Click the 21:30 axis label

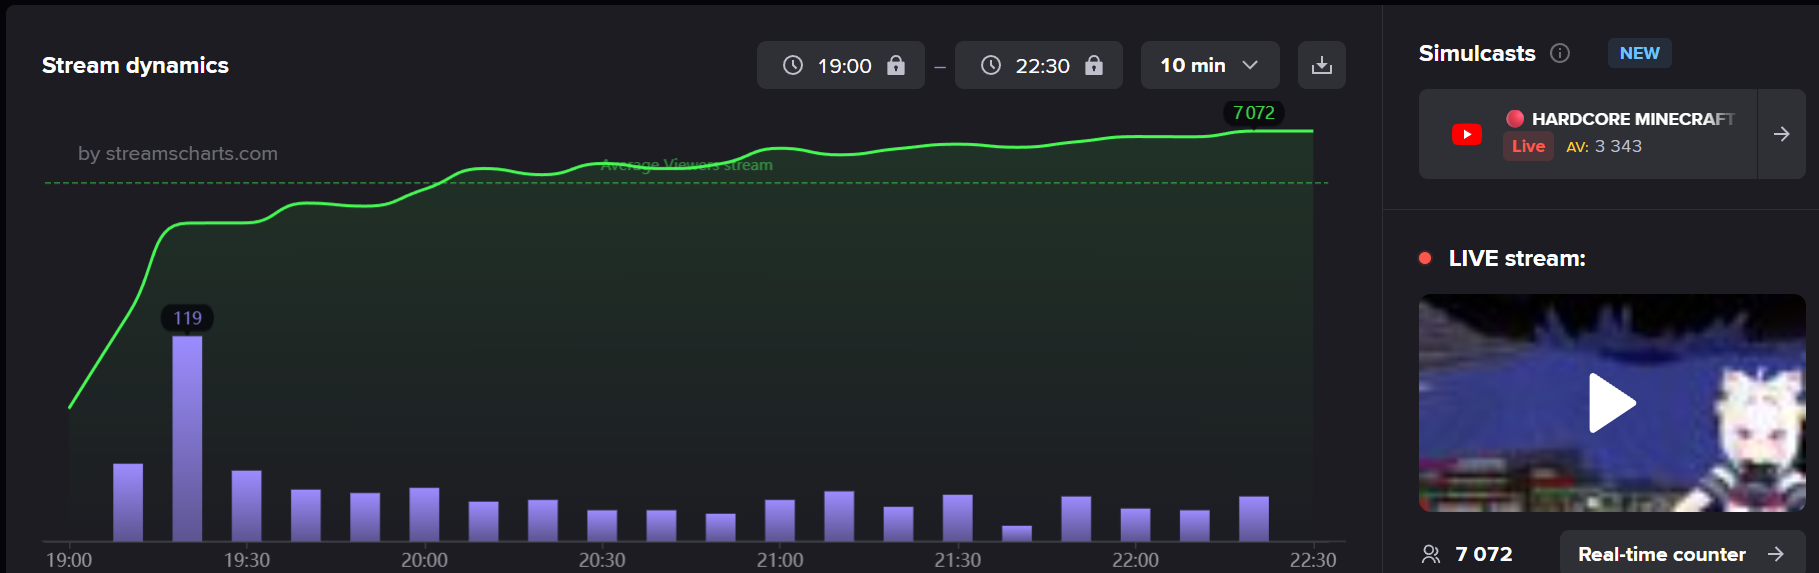[957, 560]
